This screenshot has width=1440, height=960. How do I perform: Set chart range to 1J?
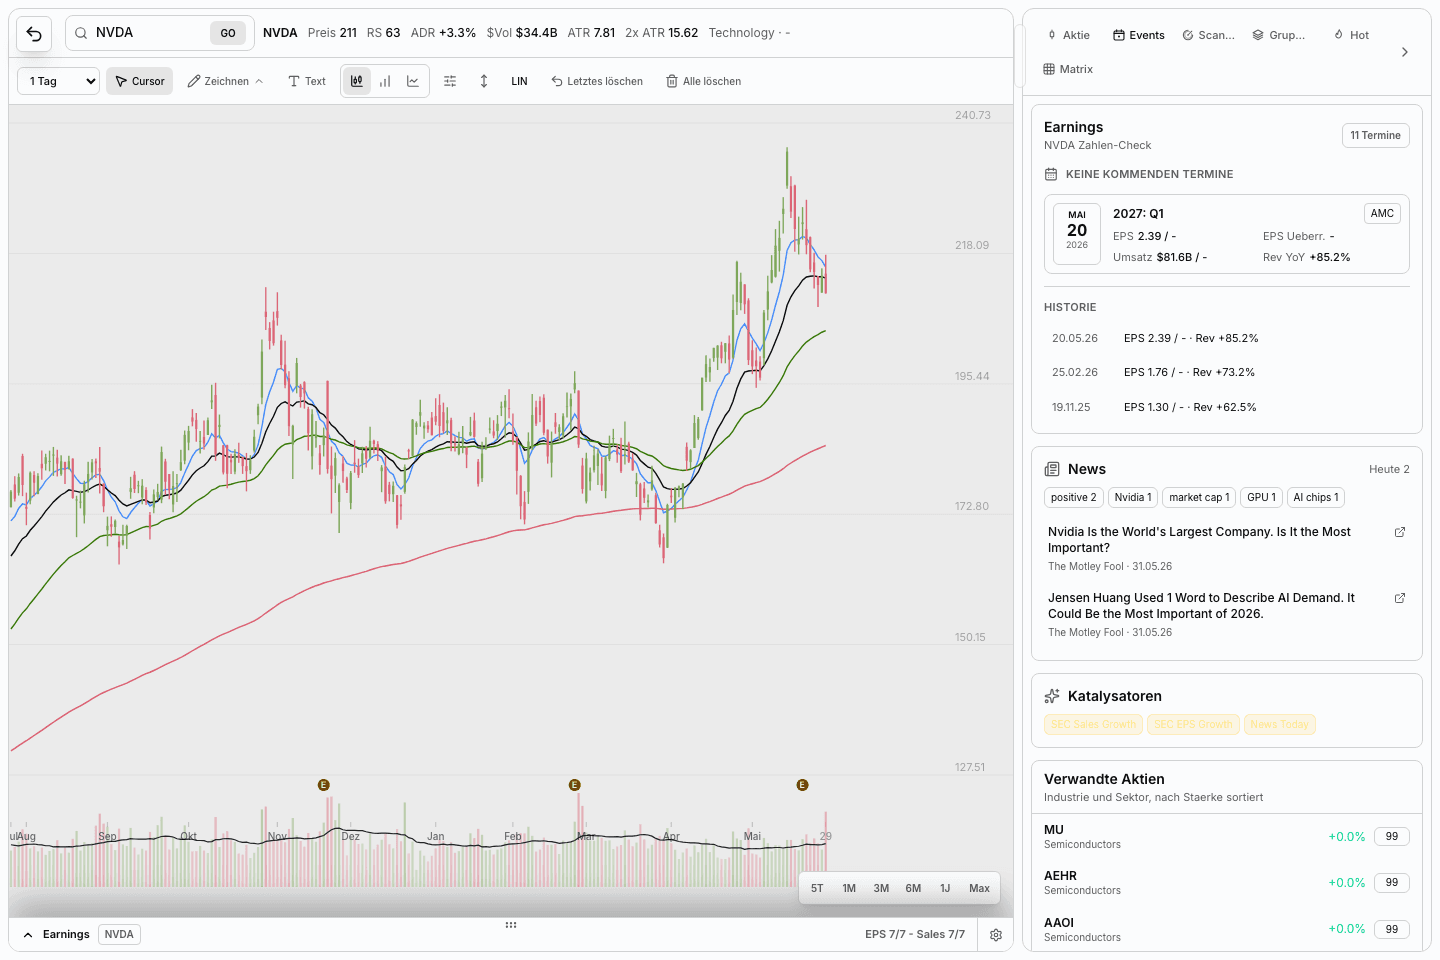coord(945,888)
